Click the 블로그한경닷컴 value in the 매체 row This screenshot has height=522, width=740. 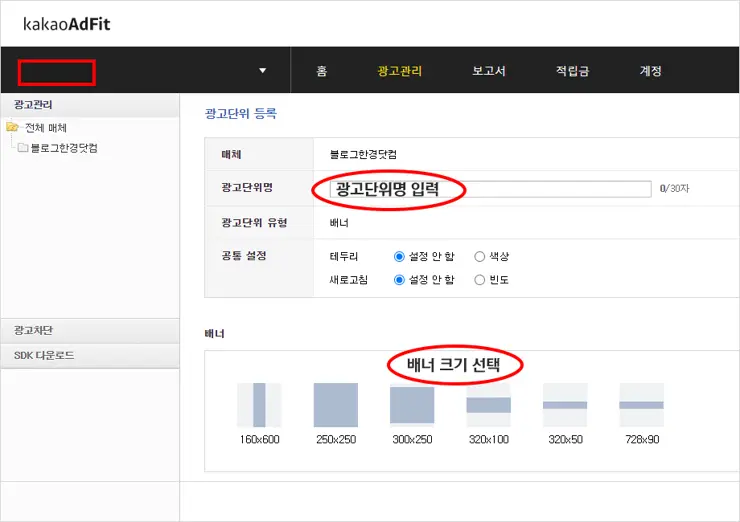pyautogui.click(x=363, y=154)
